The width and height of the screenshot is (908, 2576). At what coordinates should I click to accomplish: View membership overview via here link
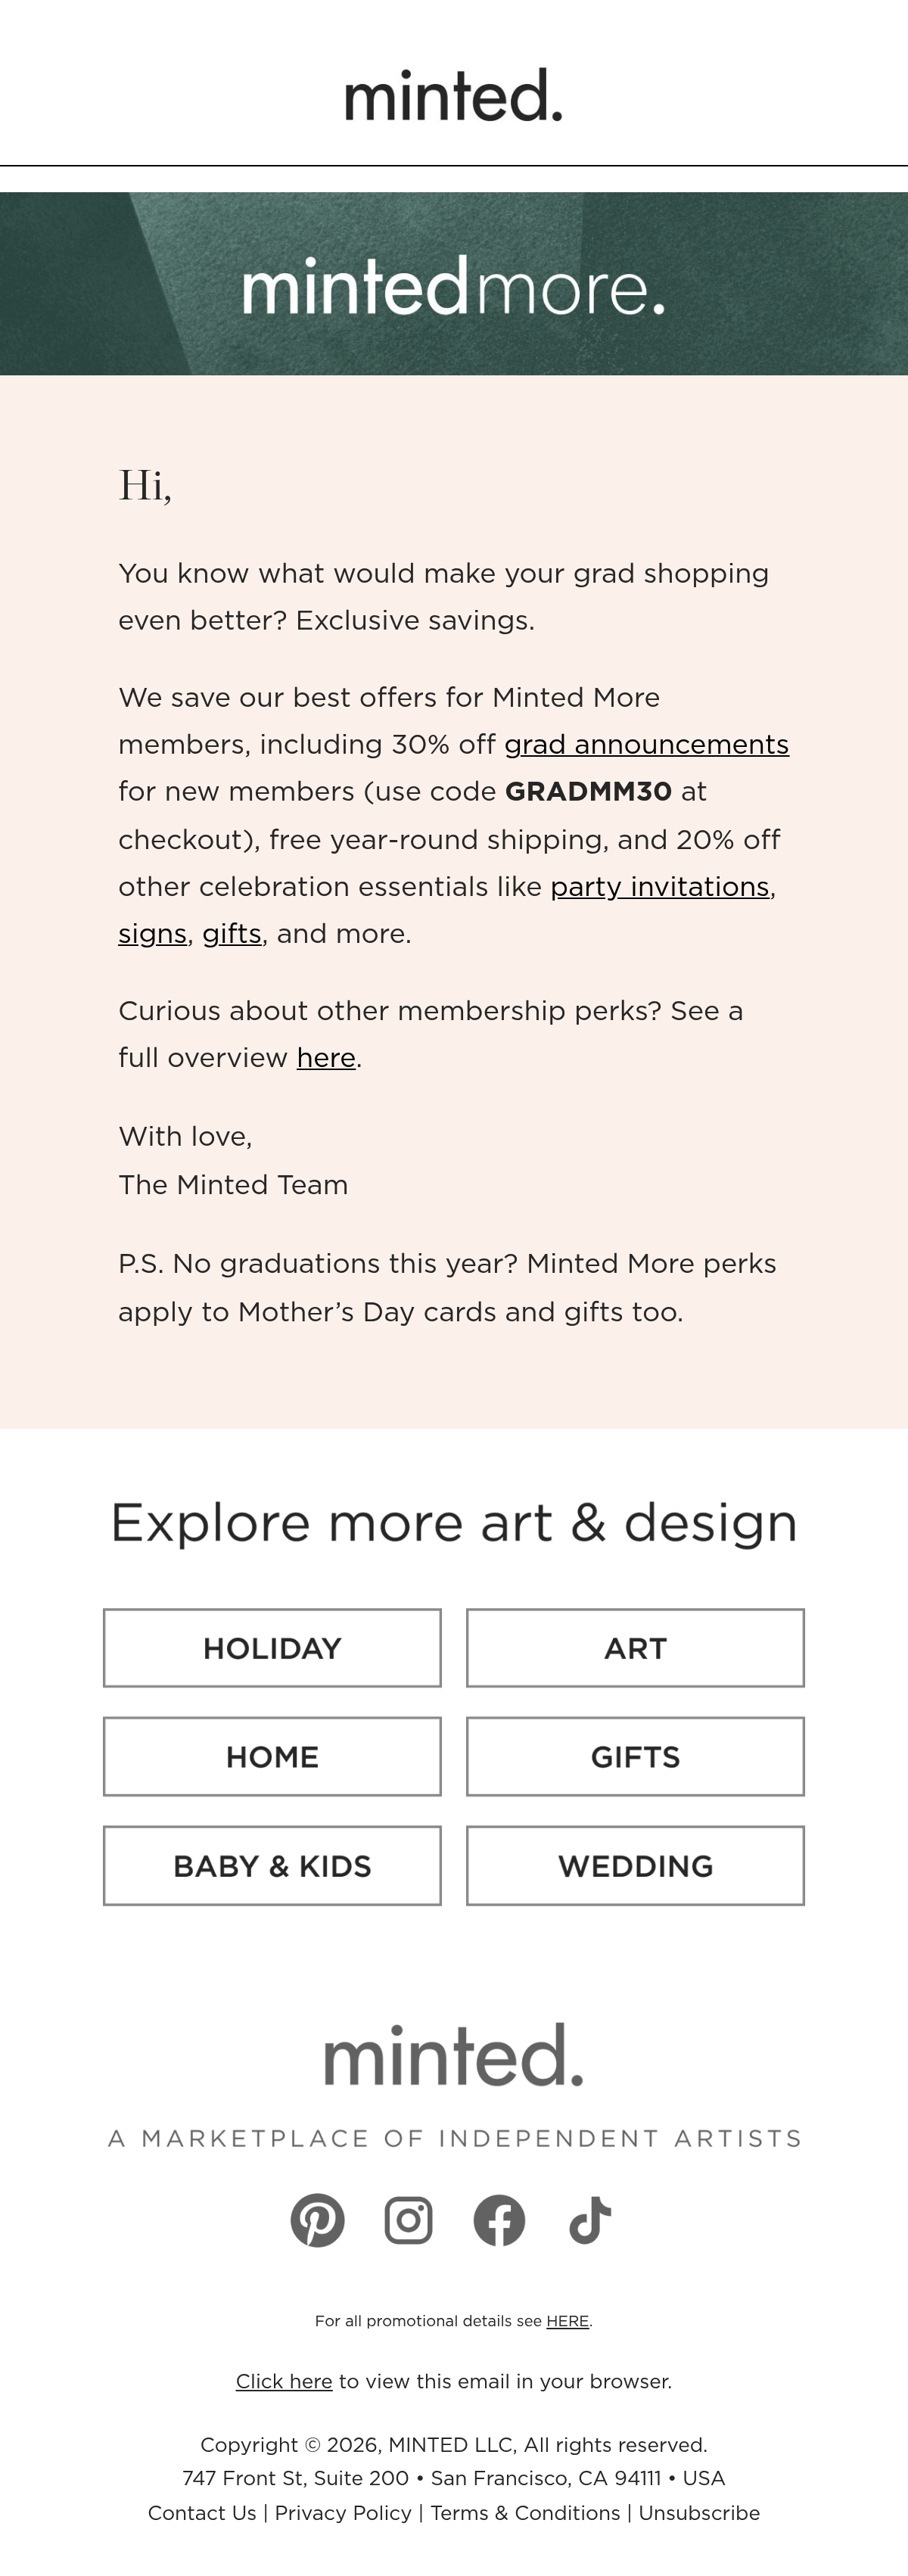326,1058
